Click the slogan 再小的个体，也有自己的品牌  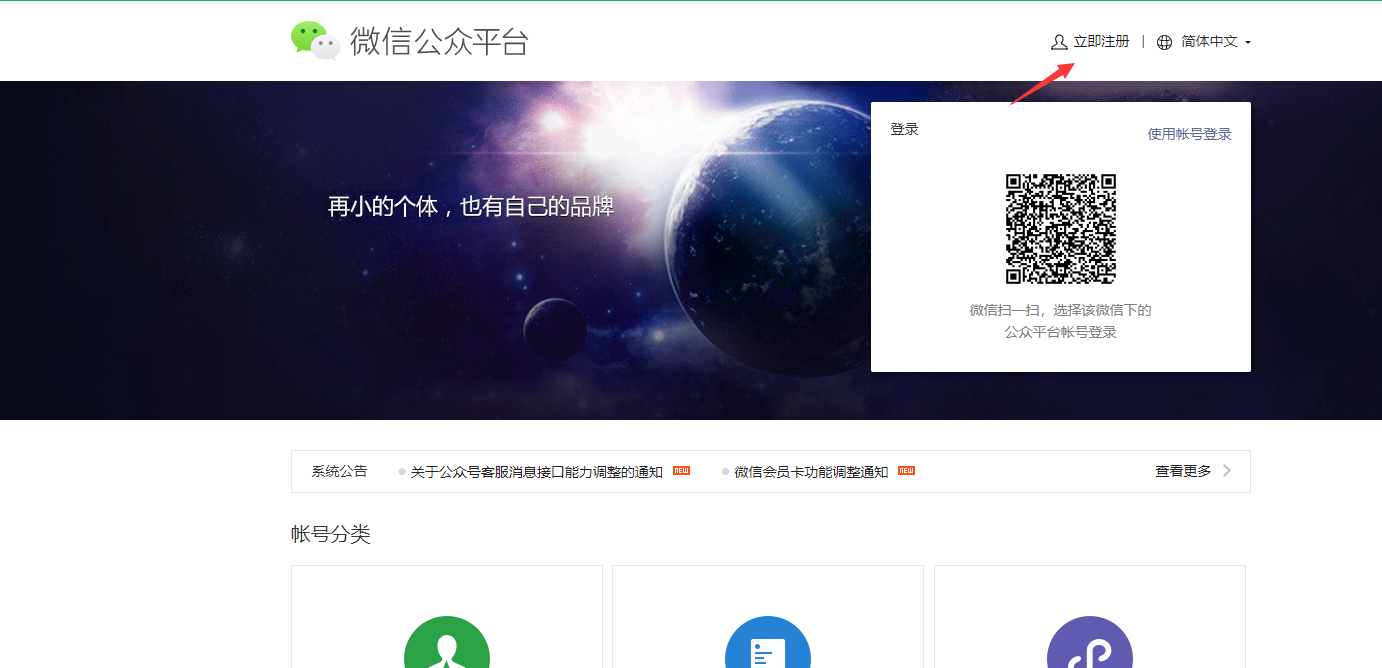point(471,207)
